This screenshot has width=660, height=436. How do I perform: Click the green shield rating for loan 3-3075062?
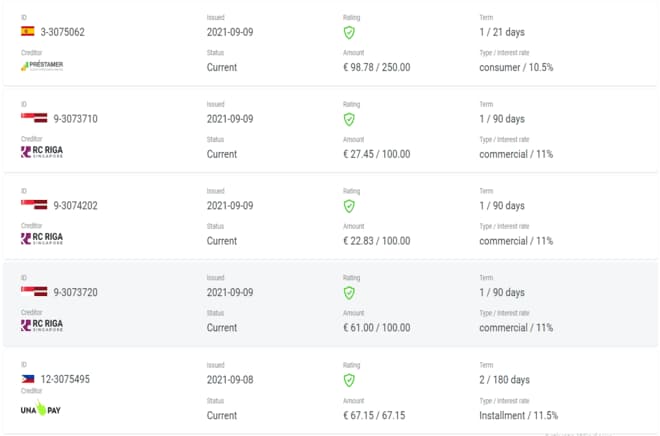[349, 32]
